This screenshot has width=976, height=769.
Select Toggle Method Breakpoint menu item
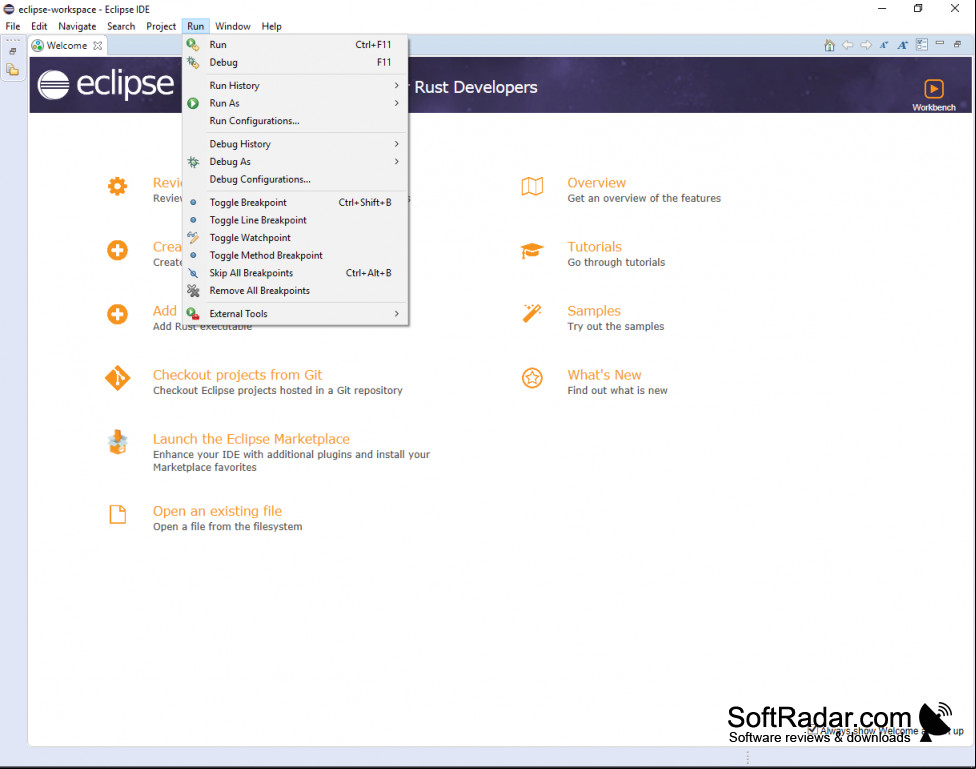coord(296,255)
